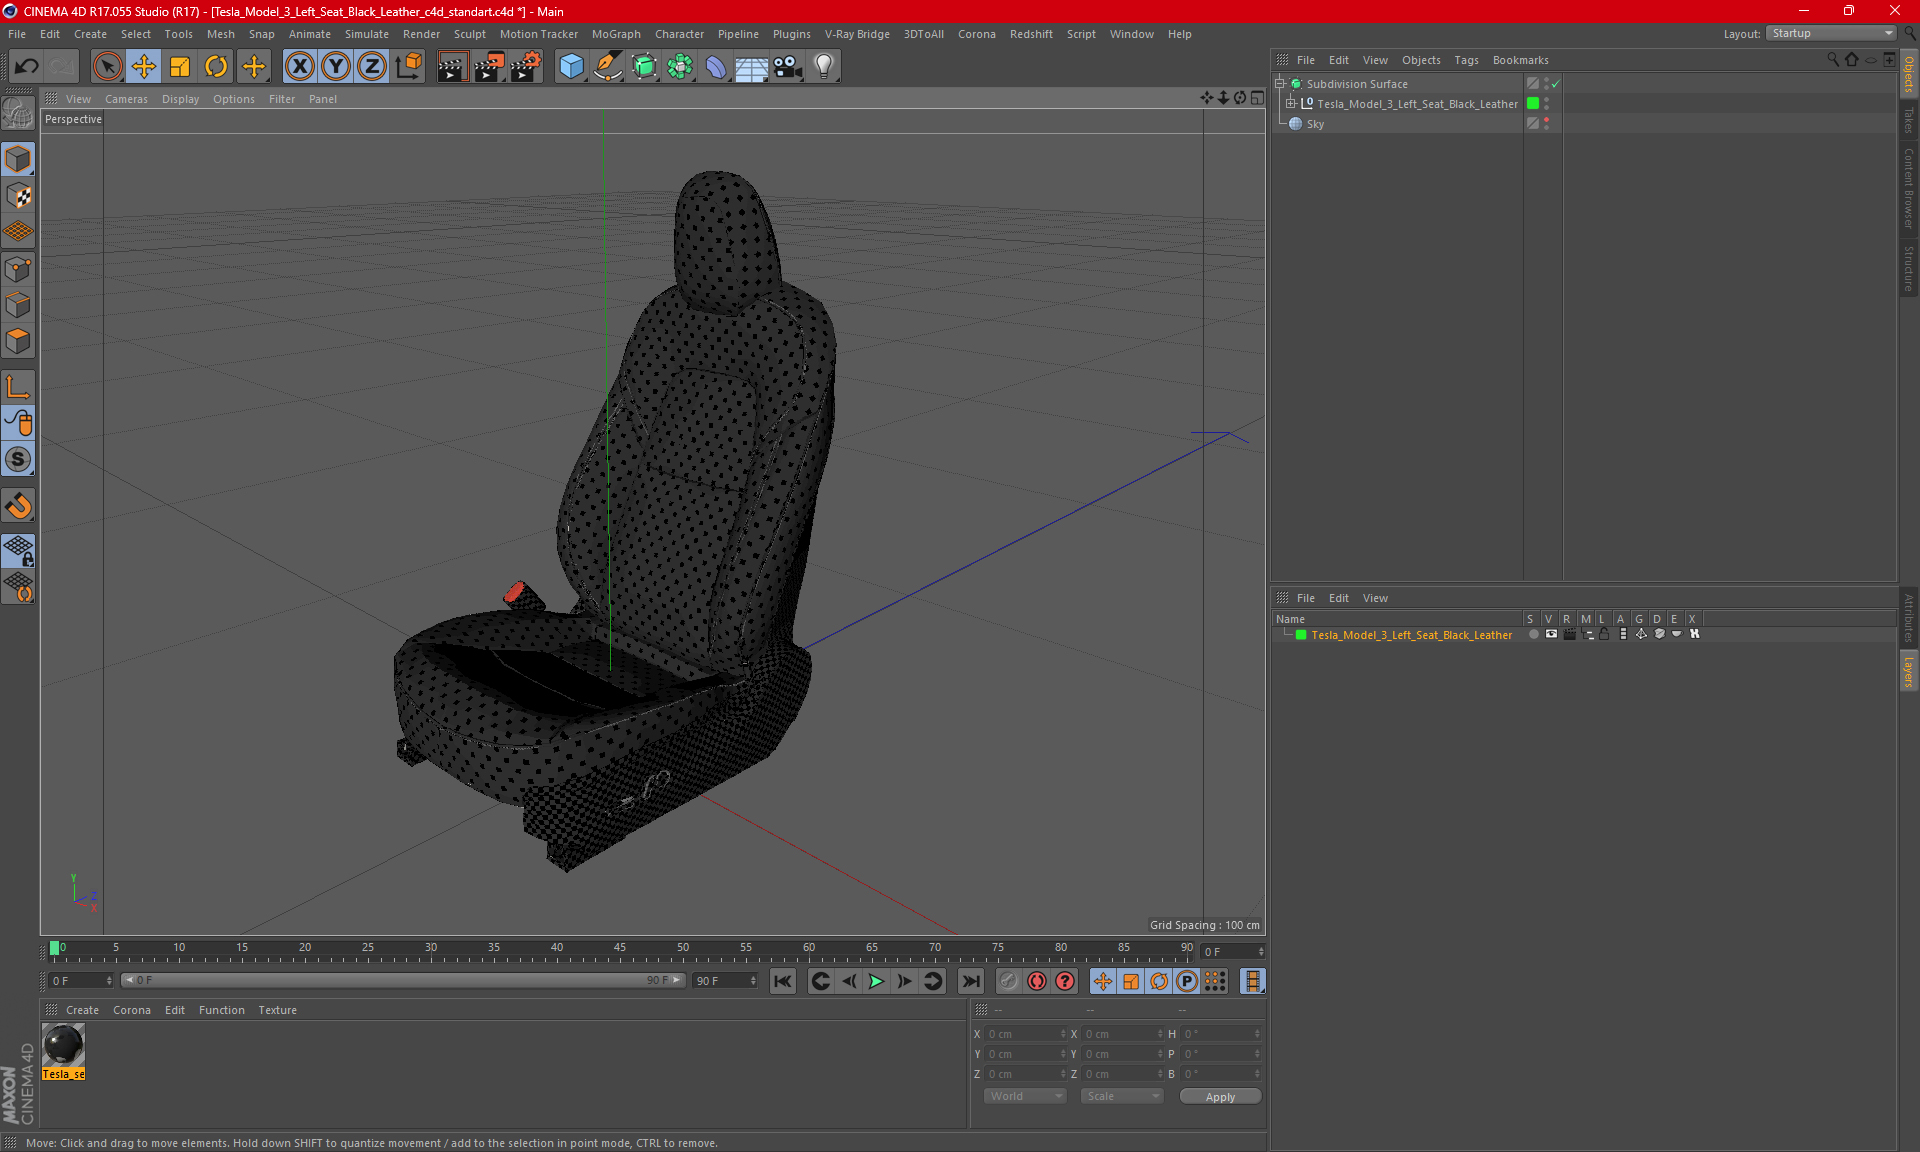
Task: Toggle X axis lock
Action: tap(299, 67)
